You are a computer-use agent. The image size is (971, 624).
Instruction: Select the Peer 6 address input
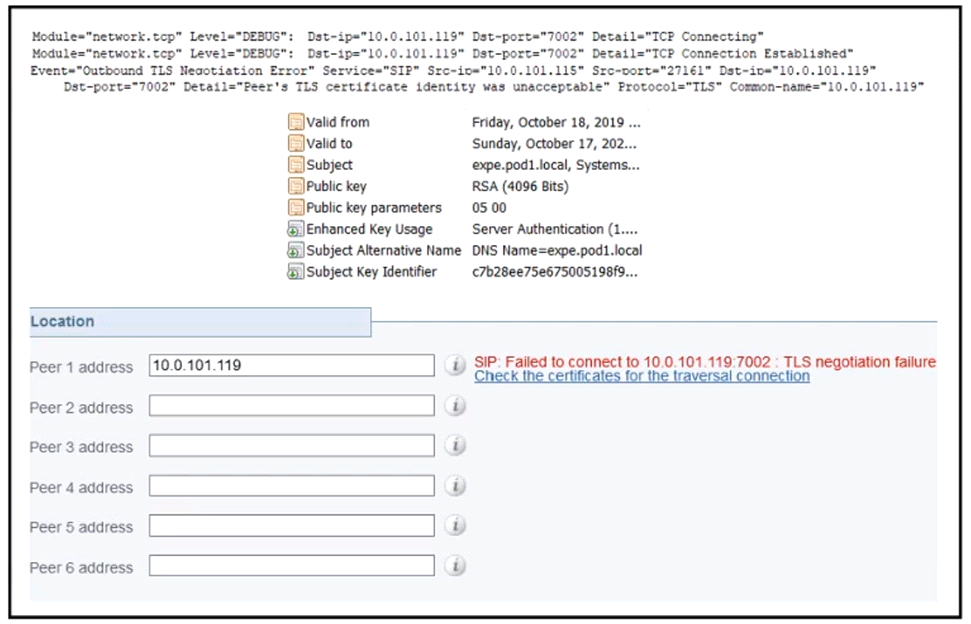coord(291,566)
